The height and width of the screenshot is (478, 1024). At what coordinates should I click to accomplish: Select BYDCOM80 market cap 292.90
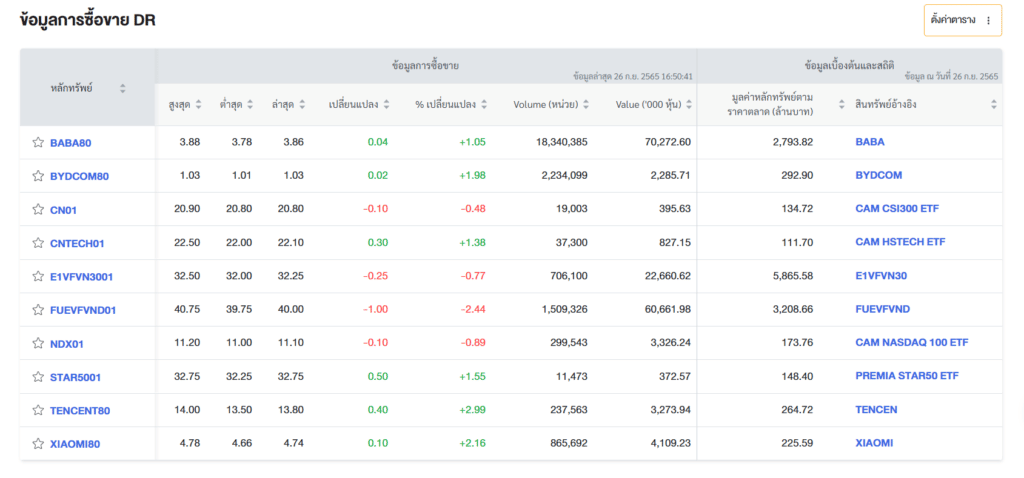pyautogui.click(x=797, y=175)
